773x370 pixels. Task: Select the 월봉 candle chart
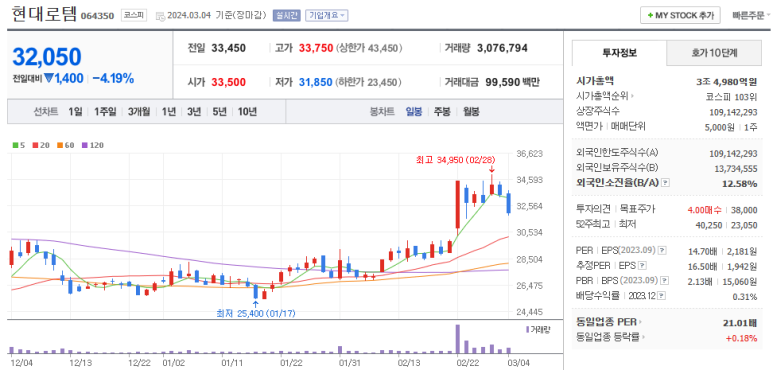click(471, 111)
